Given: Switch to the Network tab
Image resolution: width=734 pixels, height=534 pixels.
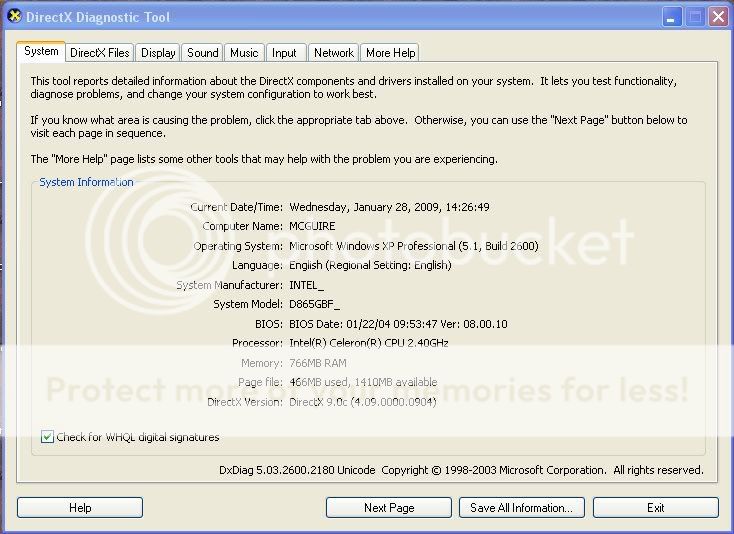Looking at the screenshot, I should (334, 53).
